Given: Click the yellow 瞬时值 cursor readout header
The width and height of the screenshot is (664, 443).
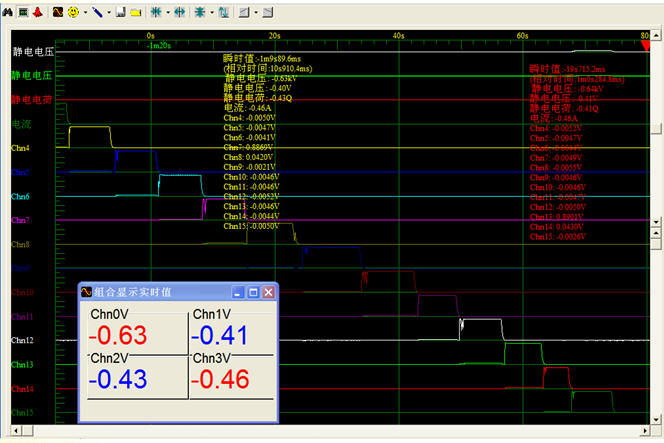Looking at the screenshot, I should [x=262, y=58].
